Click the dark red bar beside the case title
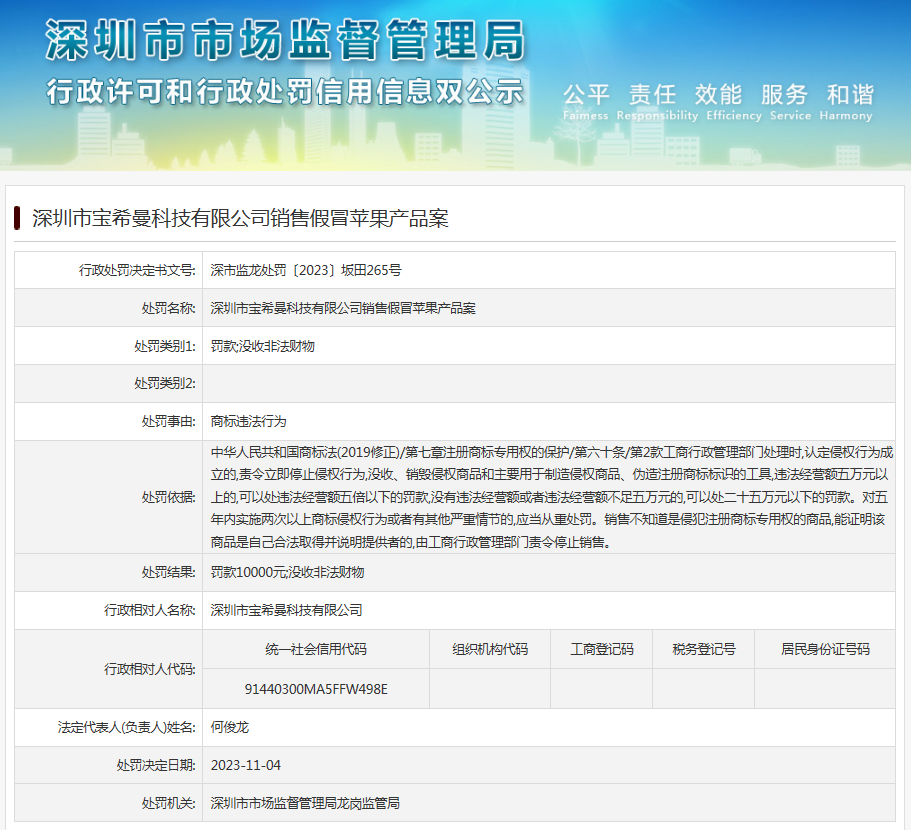The width and height of the screenshot is (911, 830). pyautogui.click(x=17, y=218)
